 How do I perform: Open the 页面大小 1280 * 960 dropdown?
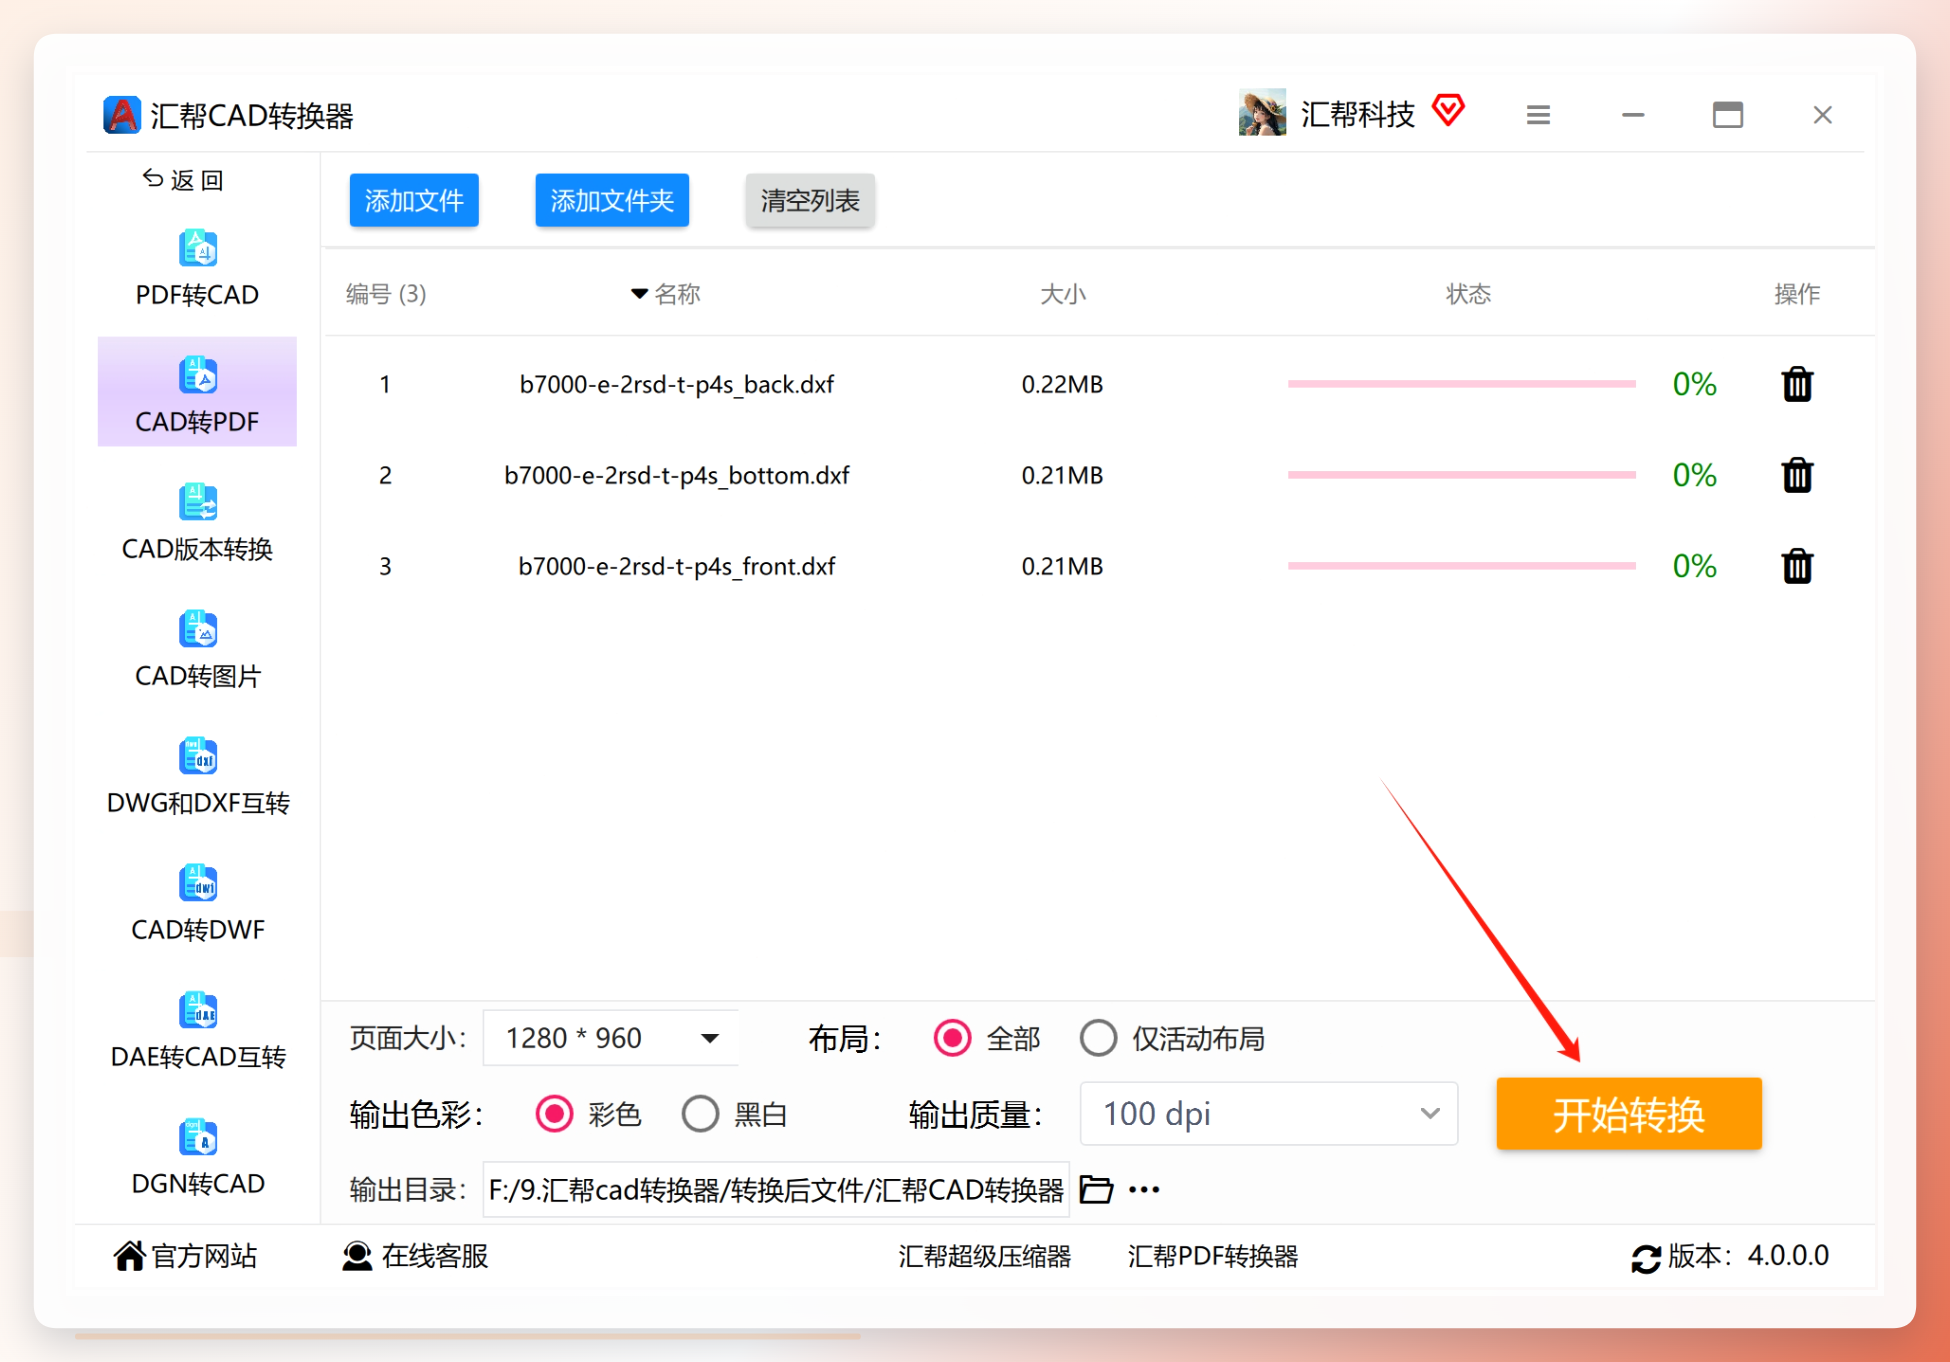[x=611, y=1038]
